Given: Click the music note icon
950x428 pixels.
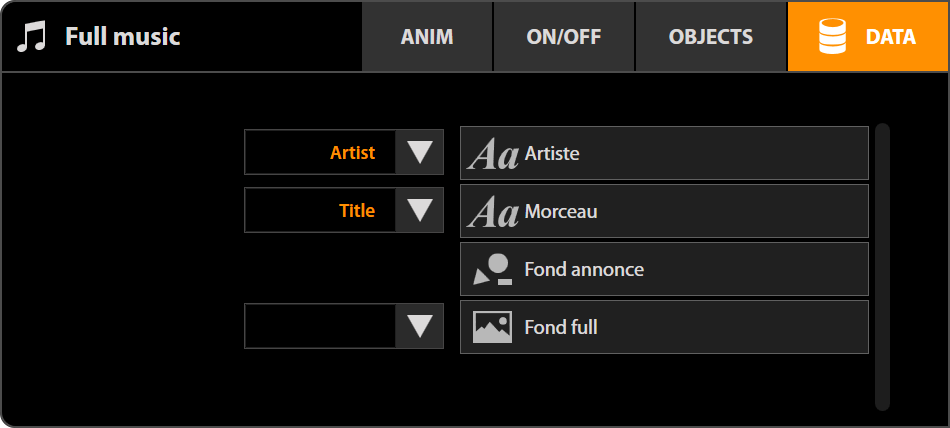Looking at the screenshot, I should click(32, 37).
